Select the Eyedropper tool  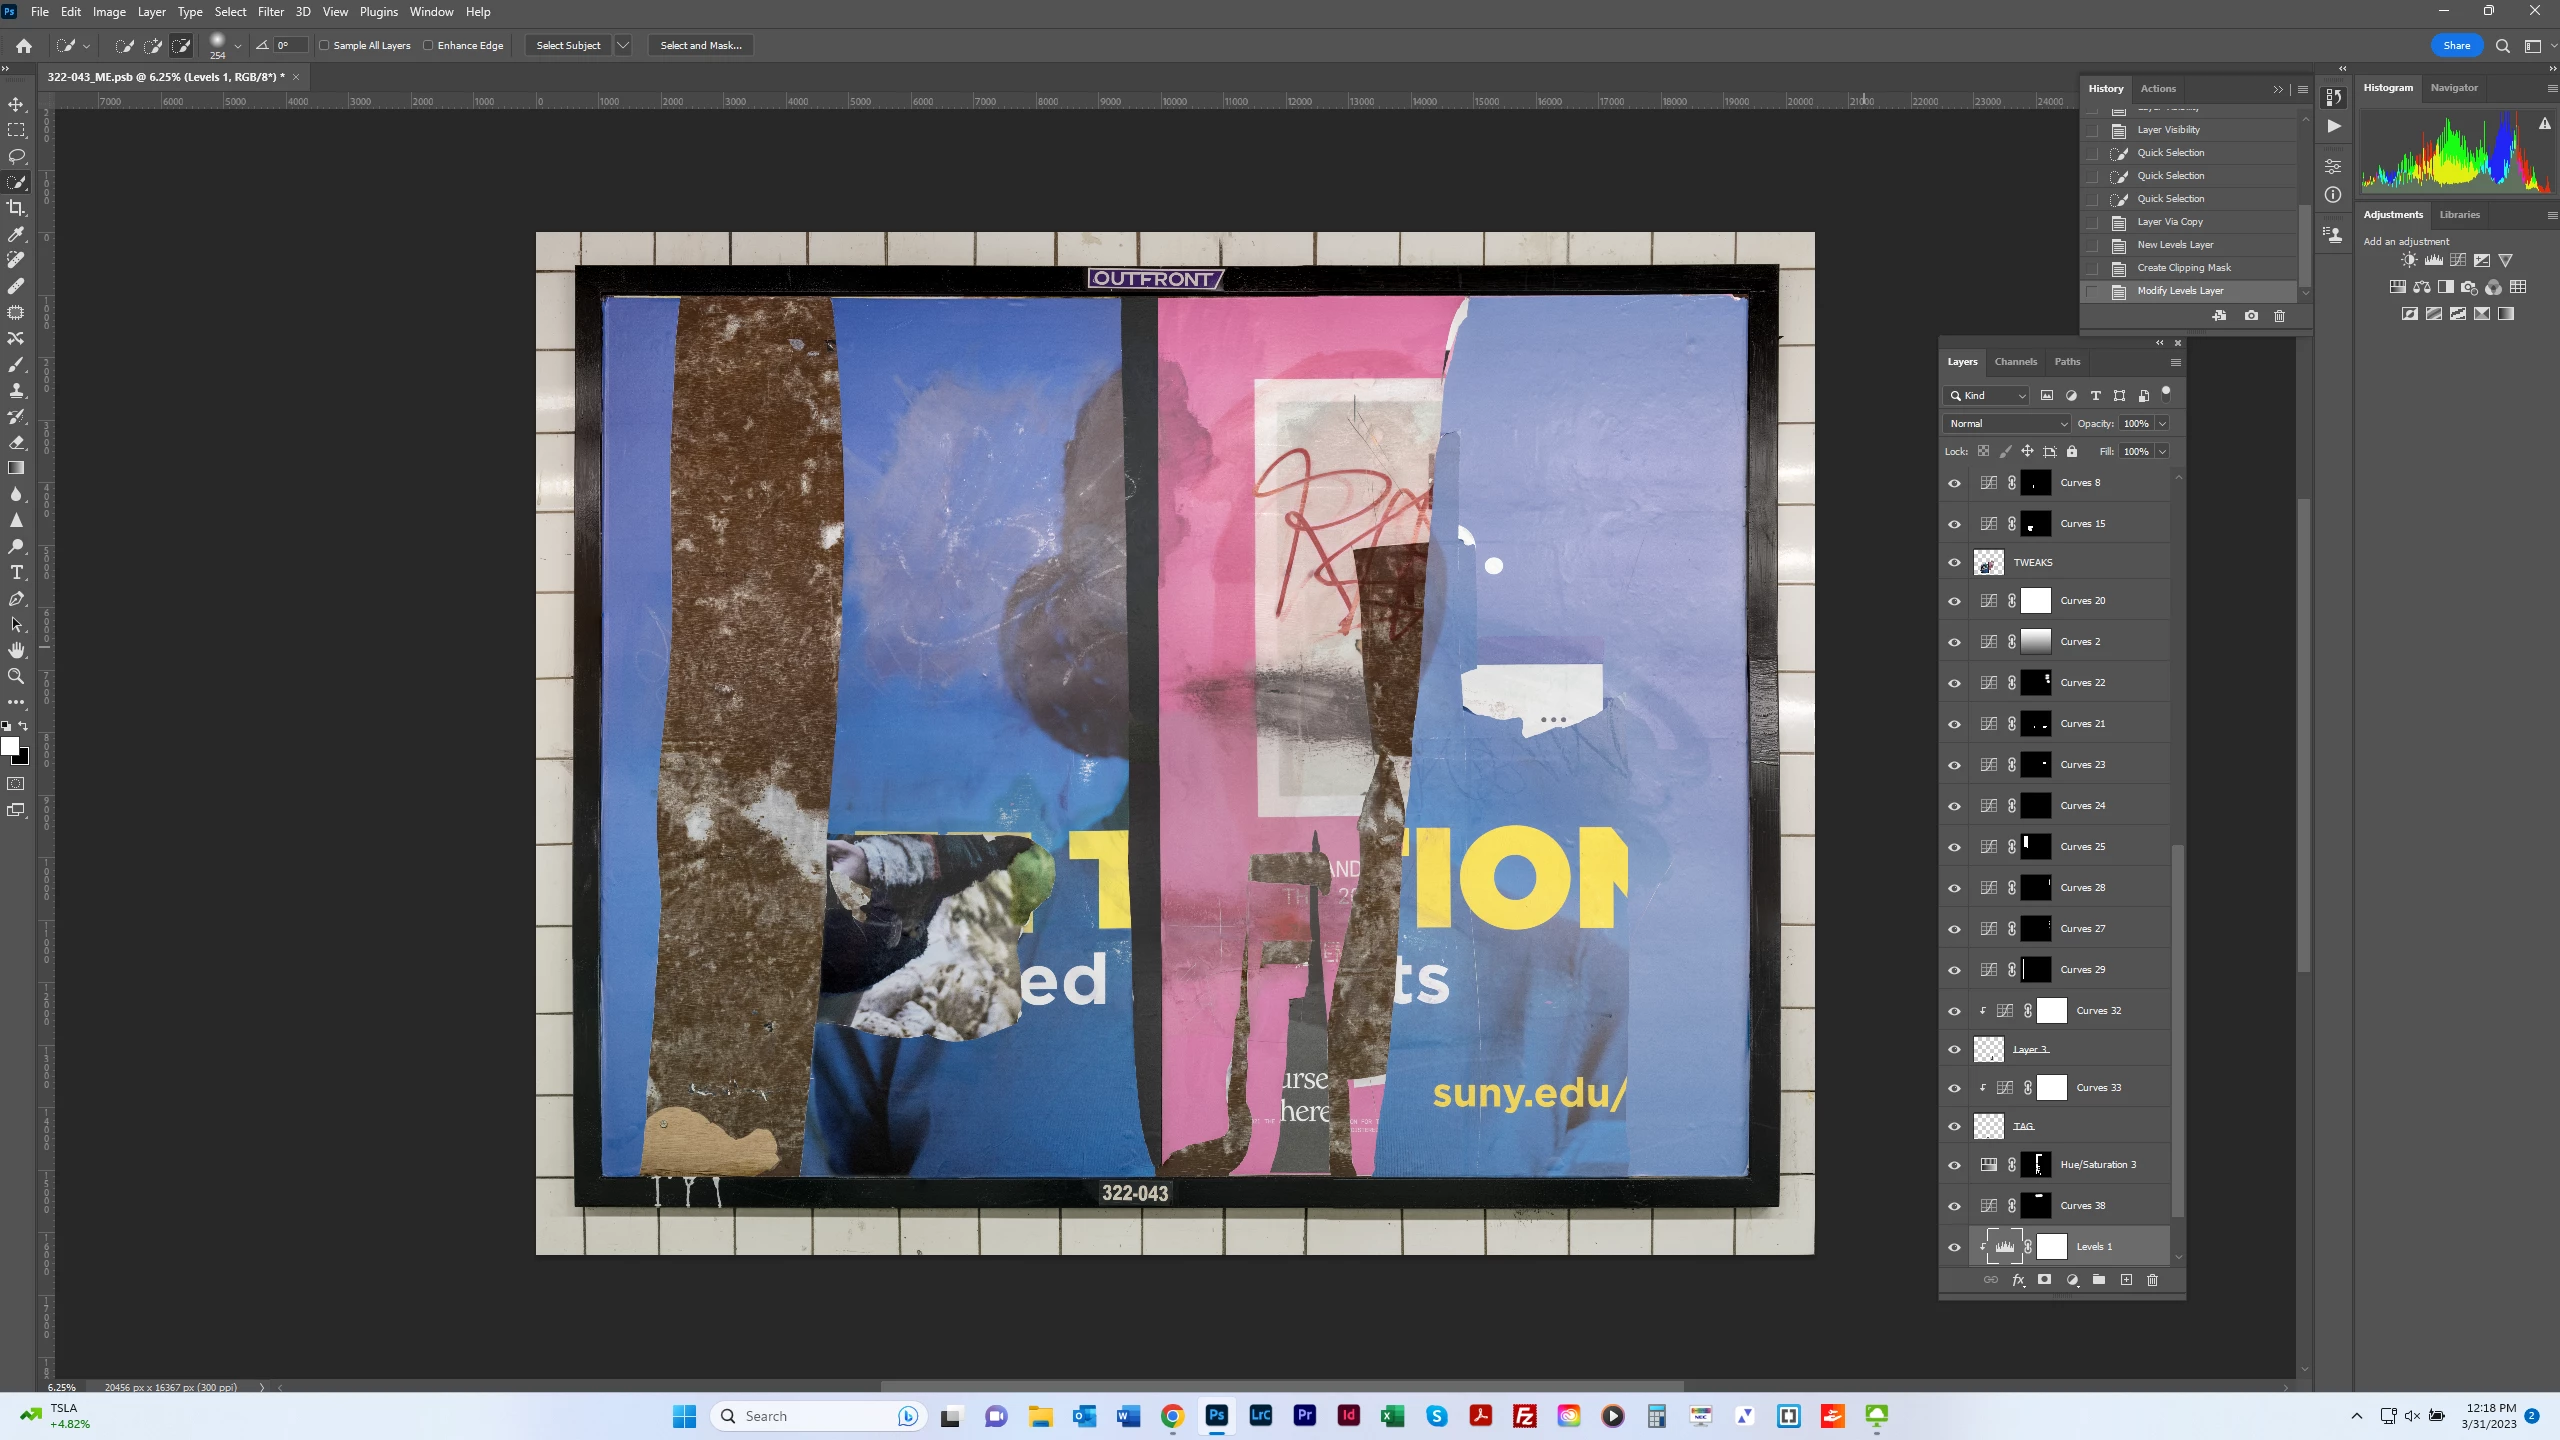pyautogui.click(x=16, y=234)
